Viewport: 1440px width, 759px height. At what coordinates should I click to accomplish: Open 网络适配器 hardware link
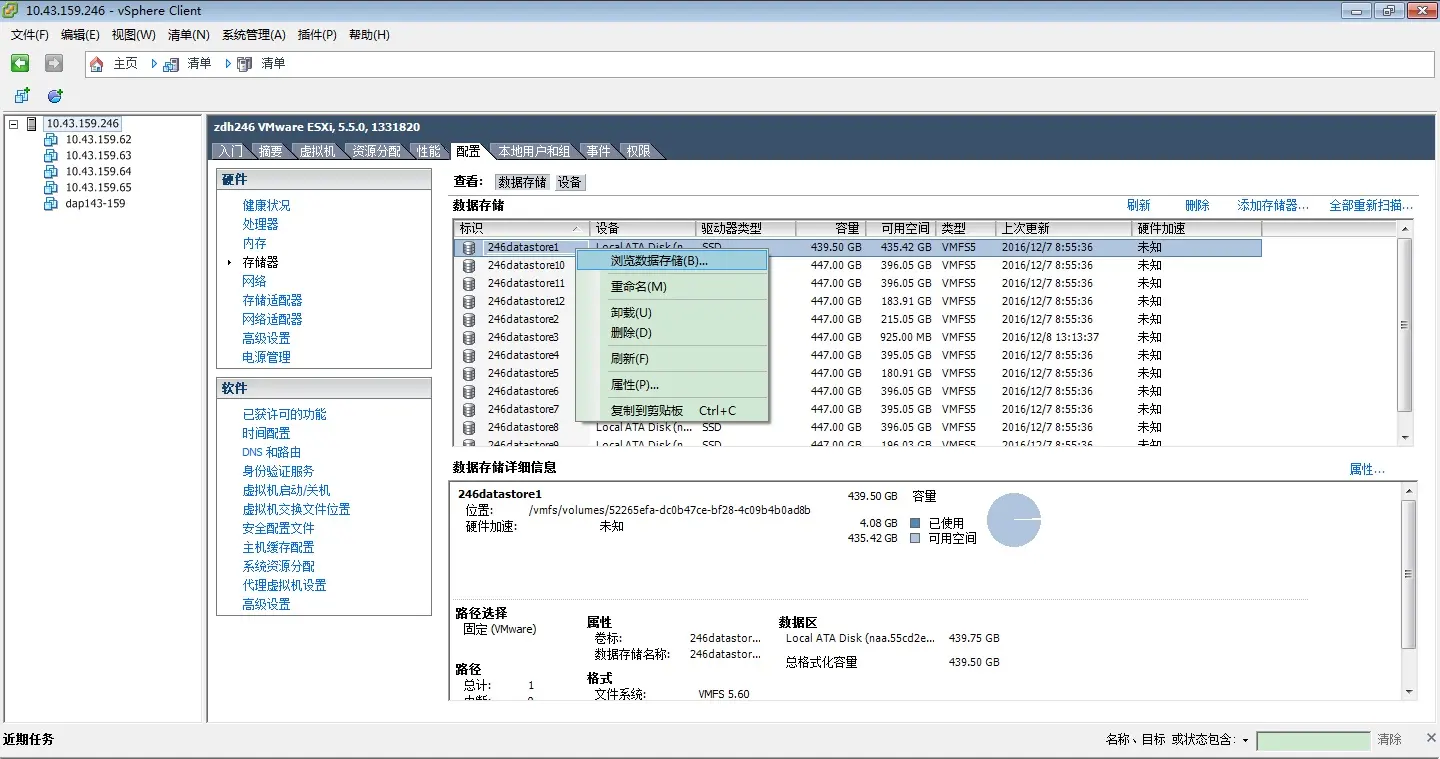tap(272, 319)
